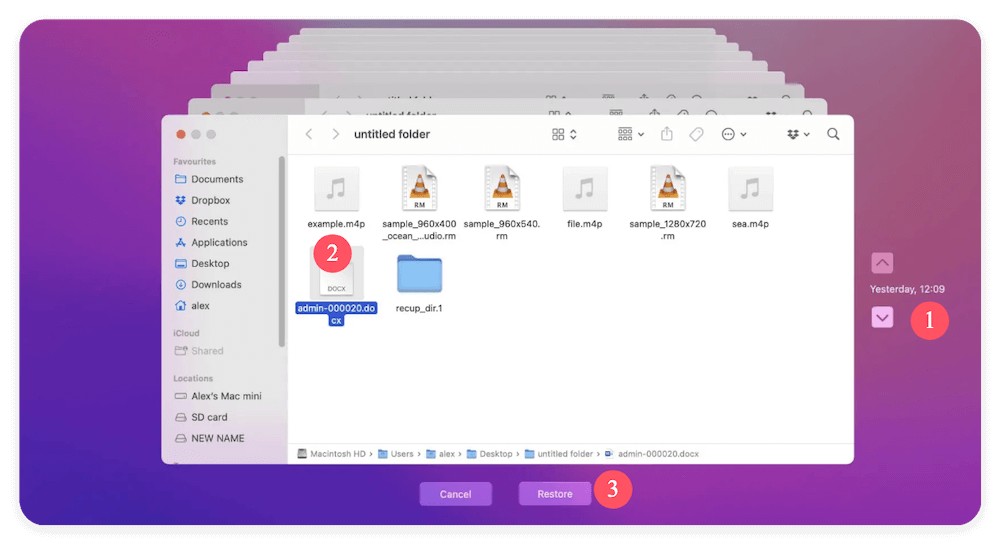Select example.m4p audio file
This screenshot has height=544, width=1000.
(336, 197)
